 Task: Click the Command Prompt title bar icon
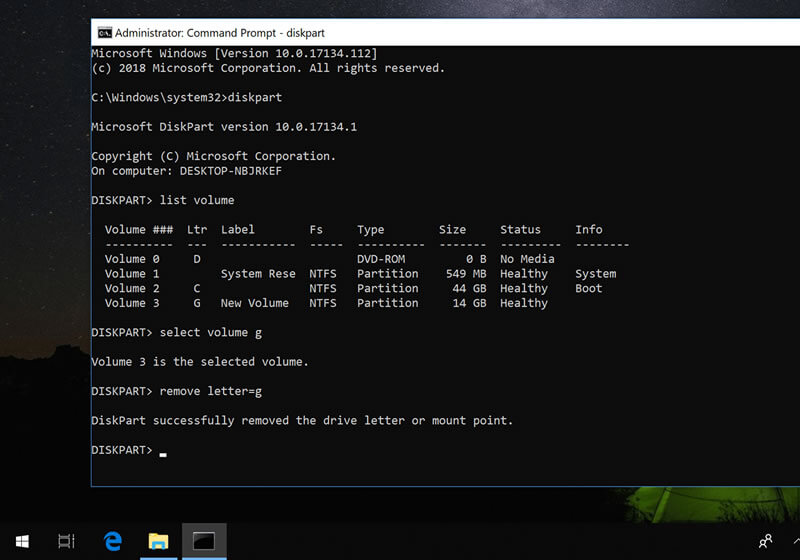tap(104, 31)
